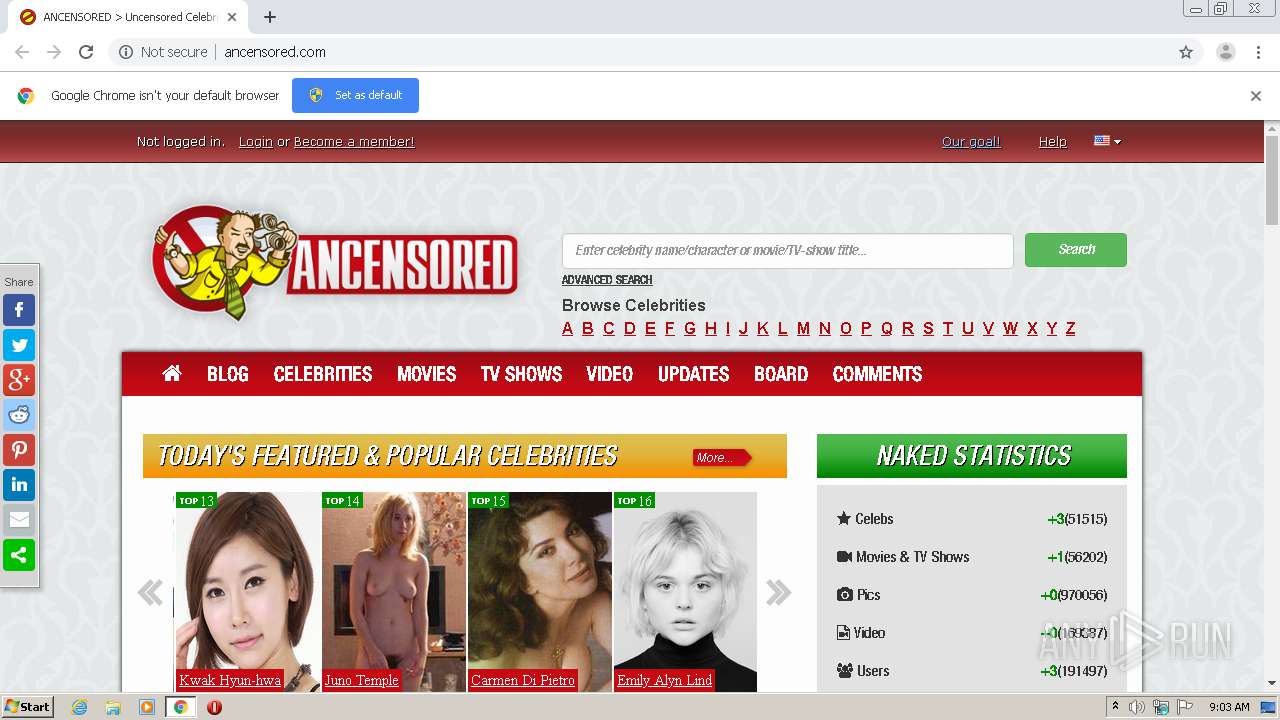Viewport: 1280px width, 720px height.
Task: Open Kwak Hyun-hwa name link
Action: 230,680
